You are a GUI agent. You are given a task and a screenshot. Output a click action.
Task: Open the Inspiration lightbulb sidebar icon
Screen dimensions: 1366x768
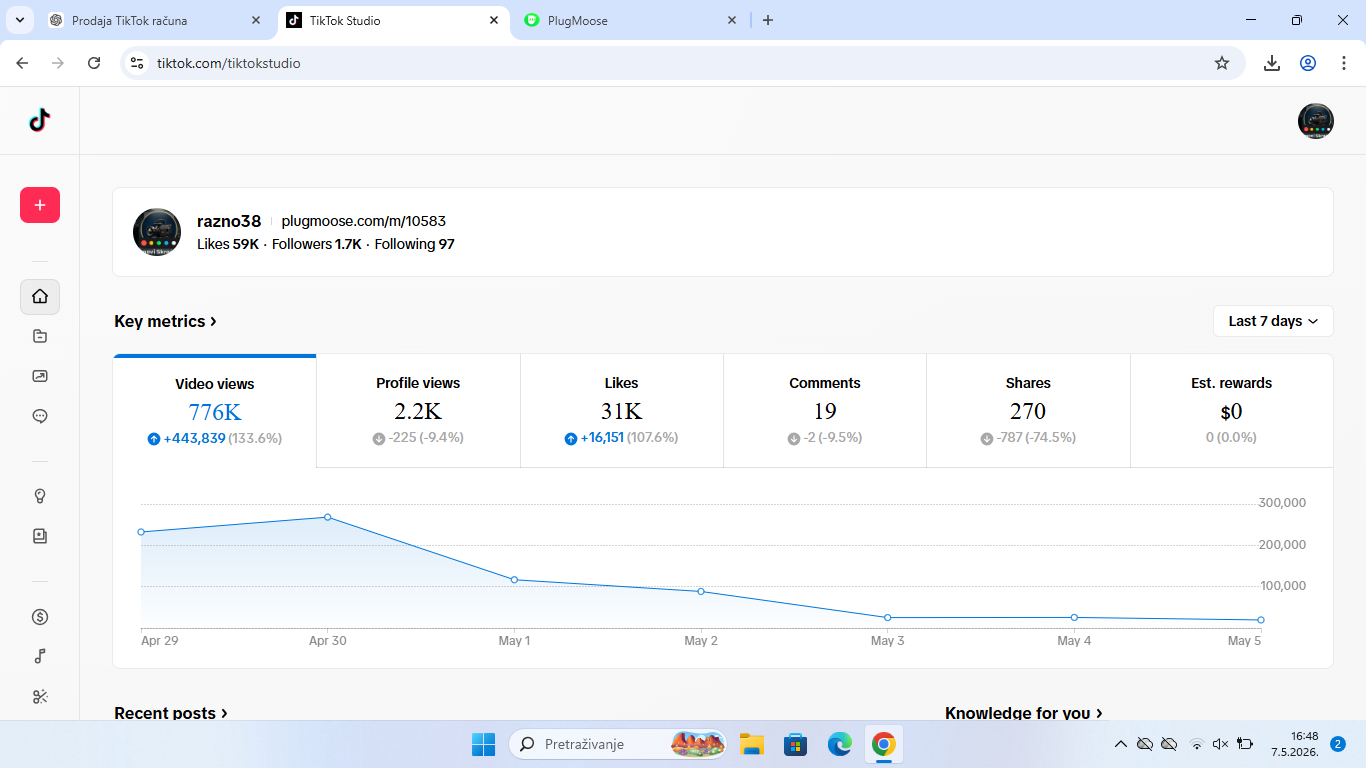tap(40, 496)
